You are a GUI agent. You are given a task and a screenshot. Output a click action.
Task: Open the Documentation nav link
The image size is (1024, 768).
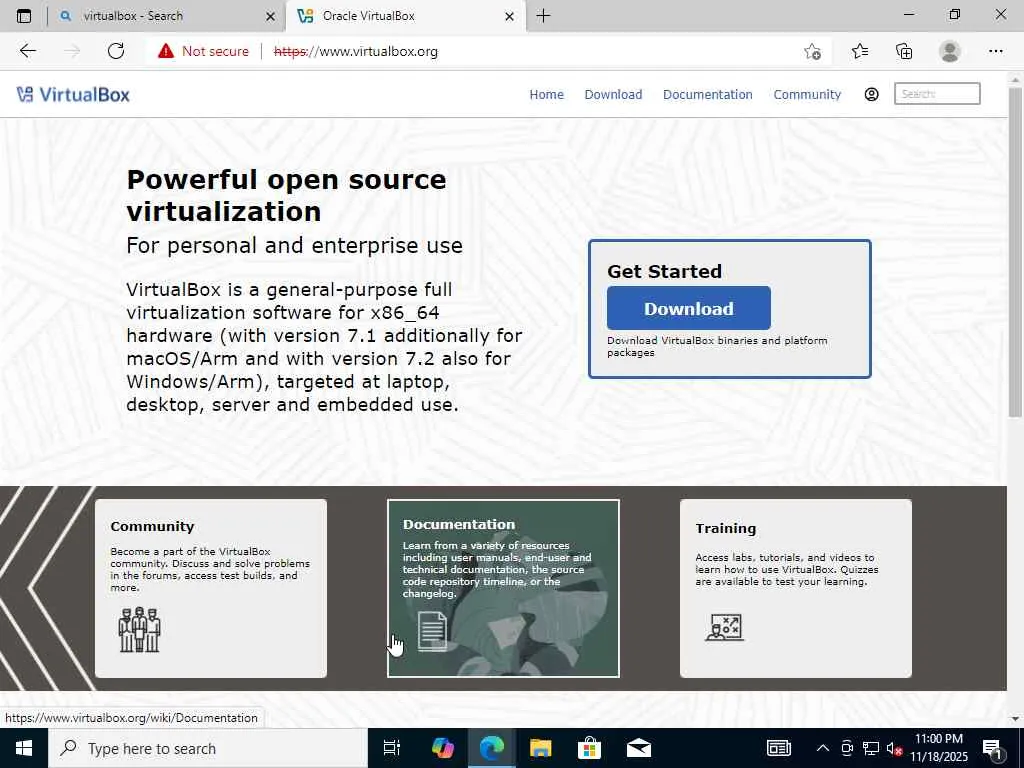(x=708, y=95)
